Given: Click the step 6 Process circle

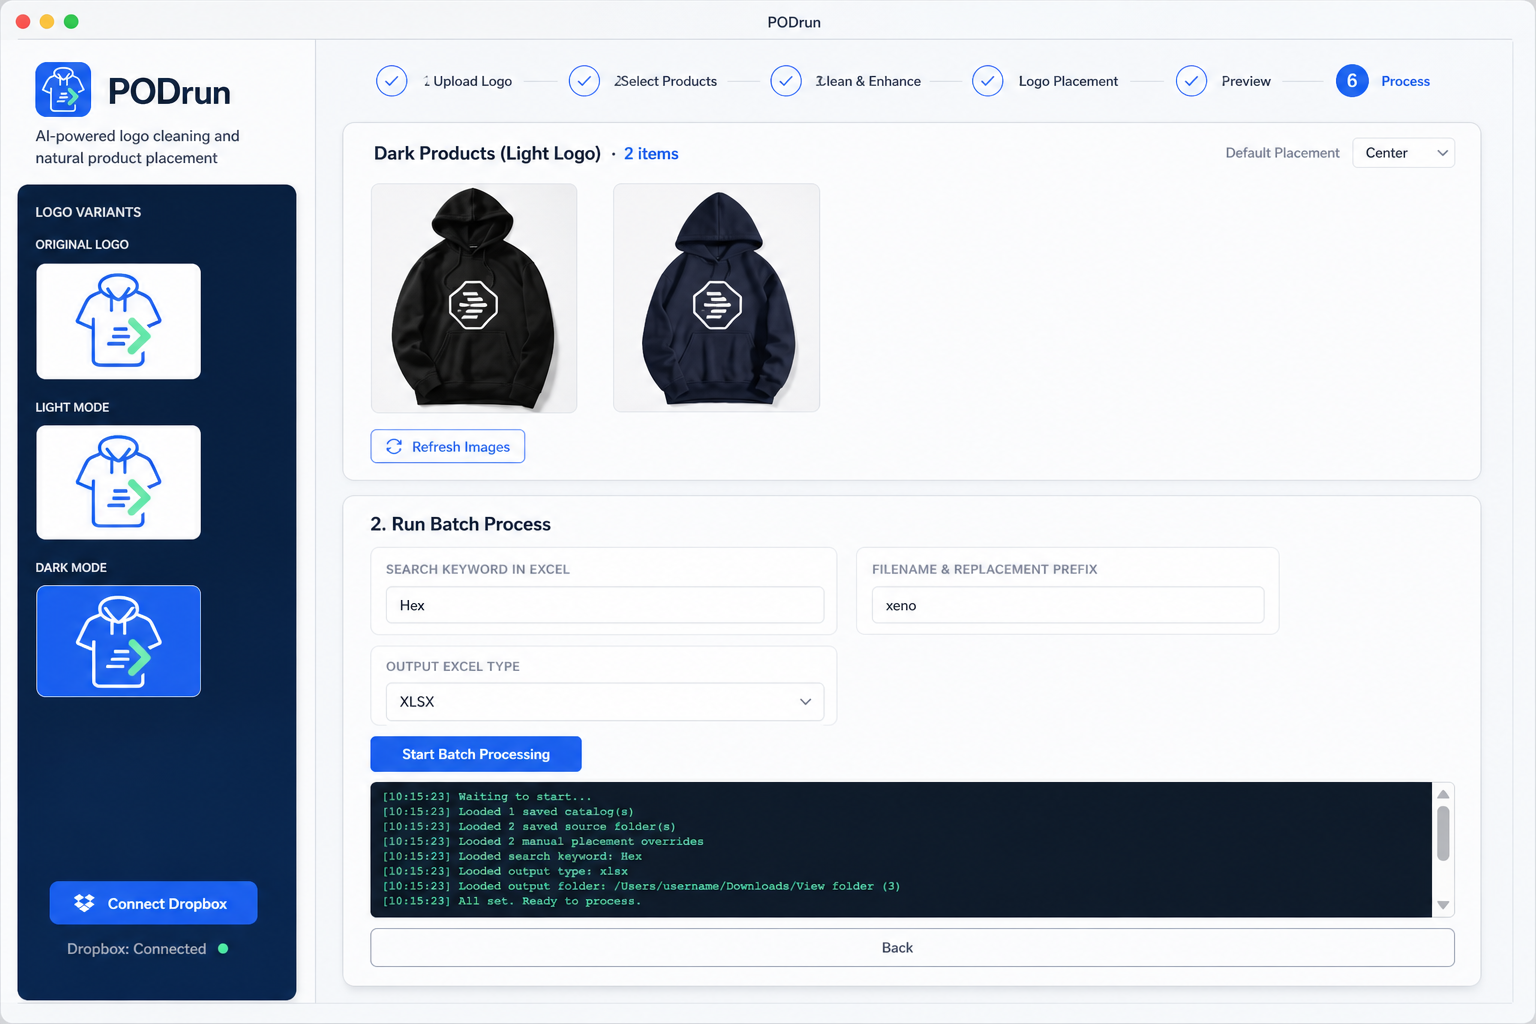Looking at the screenshot, I should pyautogui.click(x=1352, y=81).
